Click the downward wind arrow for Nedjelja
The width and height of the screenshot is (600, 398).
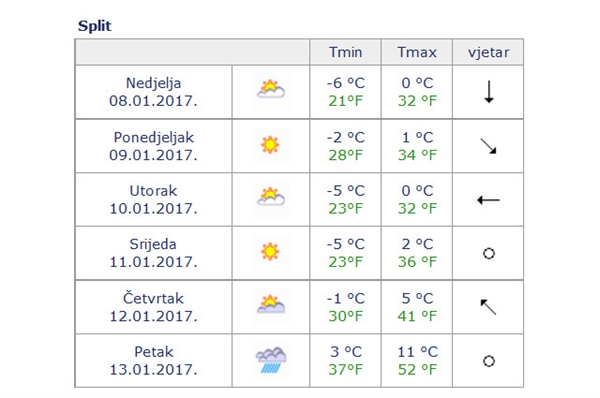(x=489, y=92)
